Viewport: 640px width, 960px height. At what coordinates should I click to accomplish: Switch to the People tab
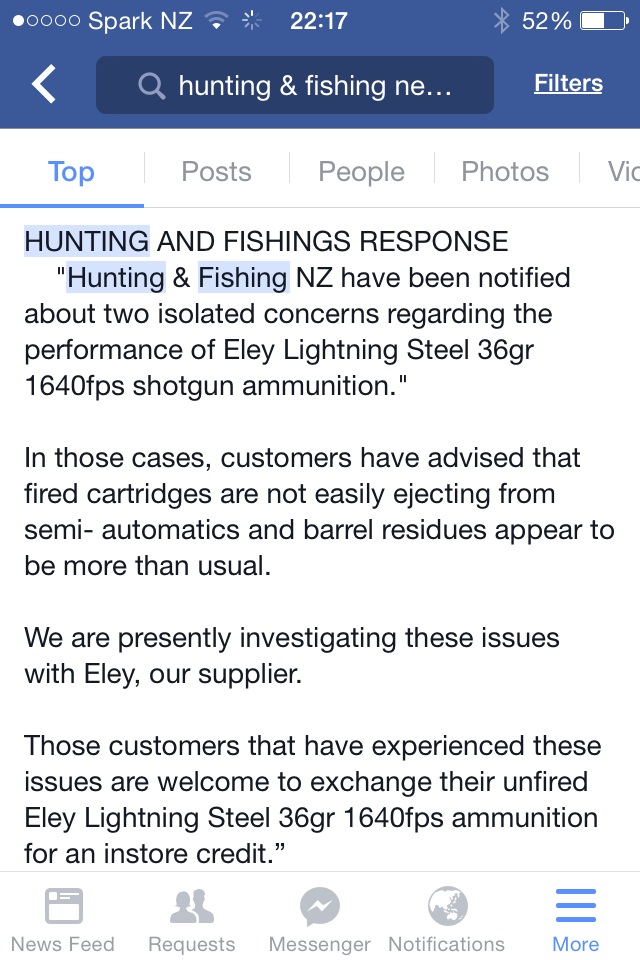click(x=361, y=171)
